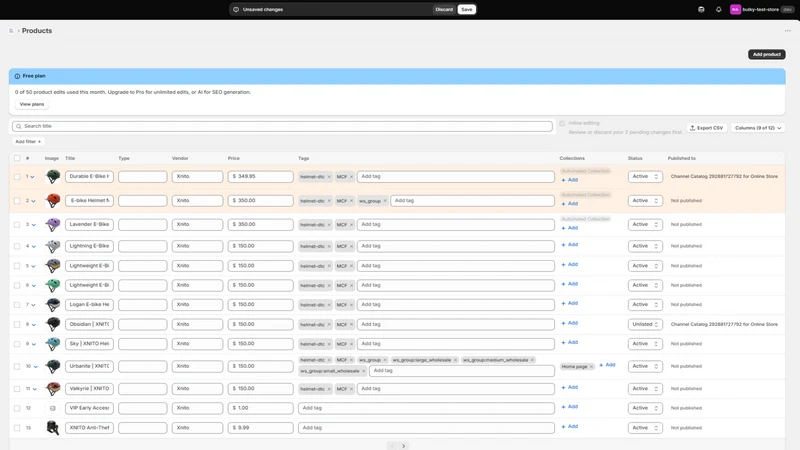This screenshot has width=800, height=450.
Task: Open the page more-actions ellipsis menu
Action: click(787, 31)
